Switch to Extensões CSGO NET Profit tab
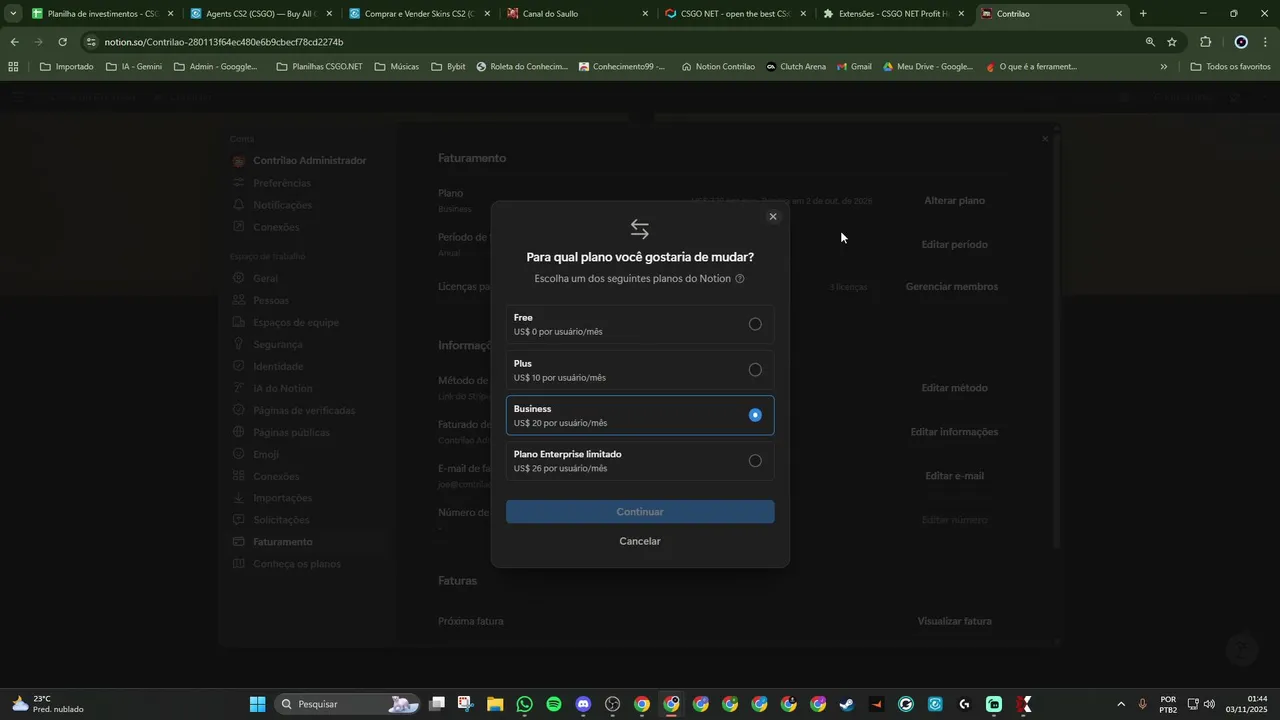The width and height of the screenshot is (1280, 720). (892, 14)
